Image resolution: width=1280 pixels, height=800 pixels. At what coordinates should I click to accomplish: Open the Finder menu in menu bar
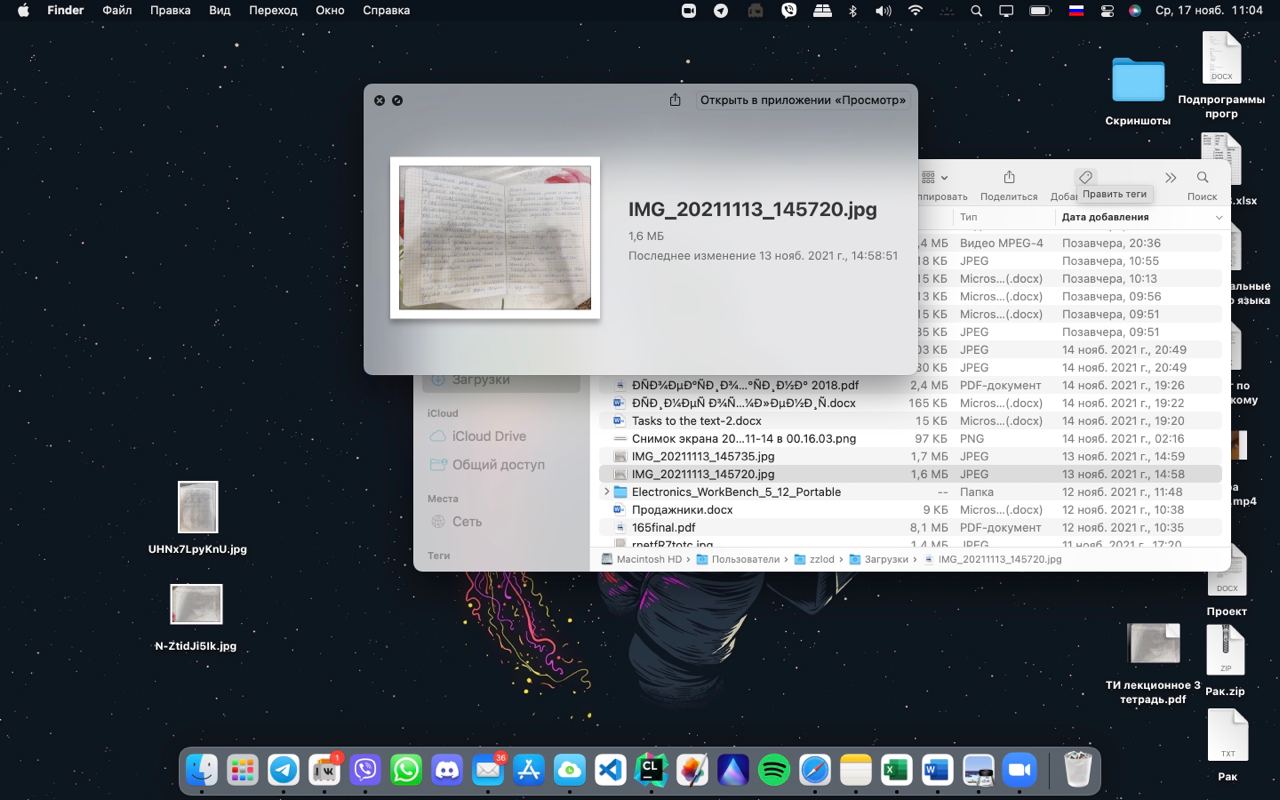[x=66, y=10]
